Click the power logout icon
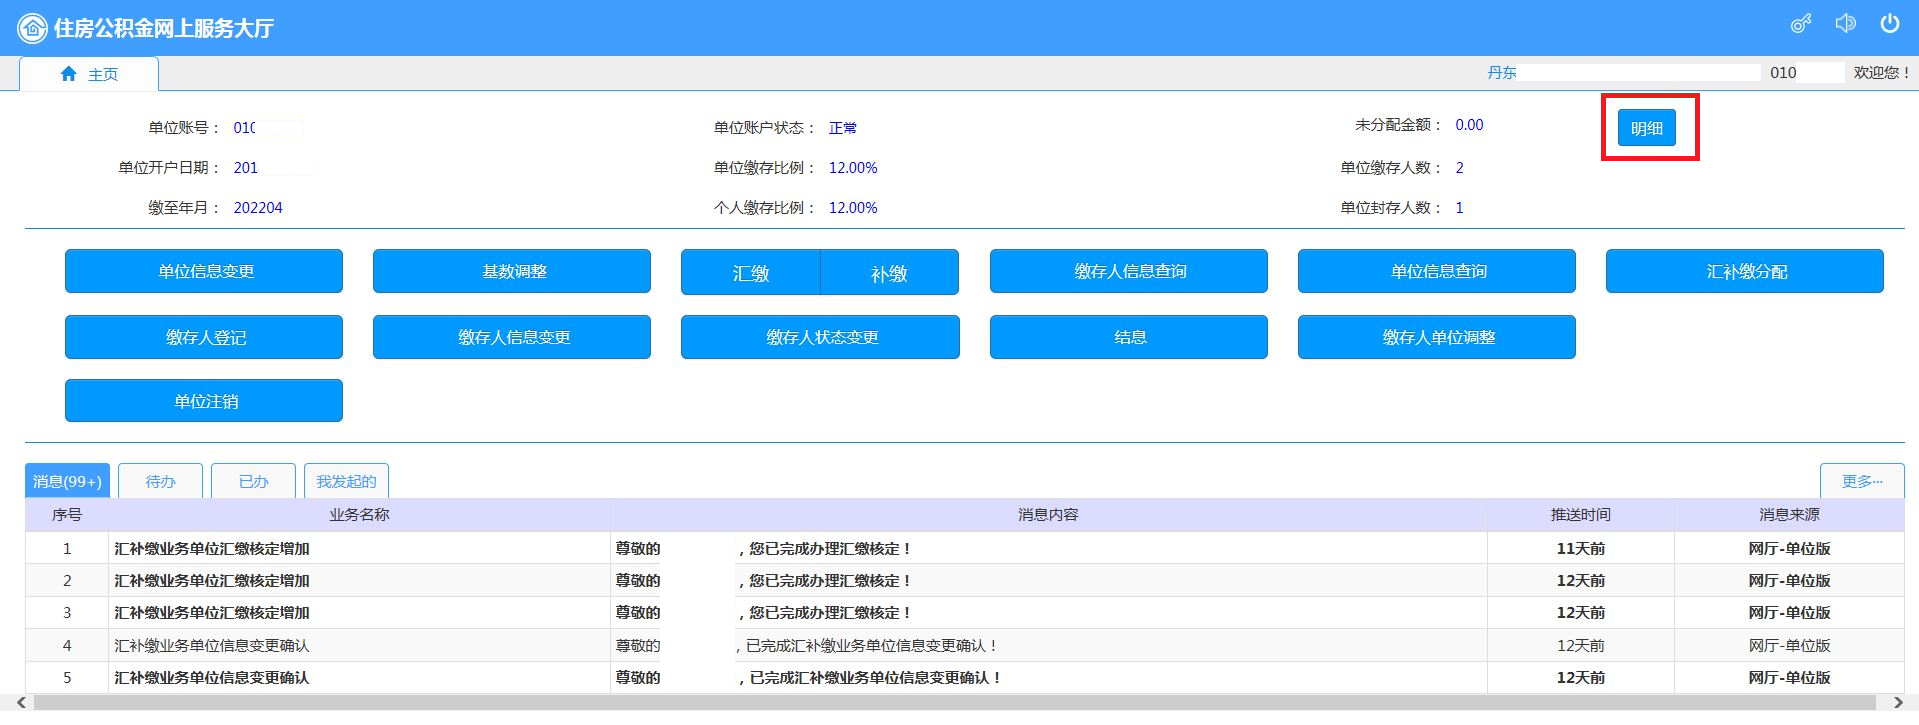 click(1889, 23)
